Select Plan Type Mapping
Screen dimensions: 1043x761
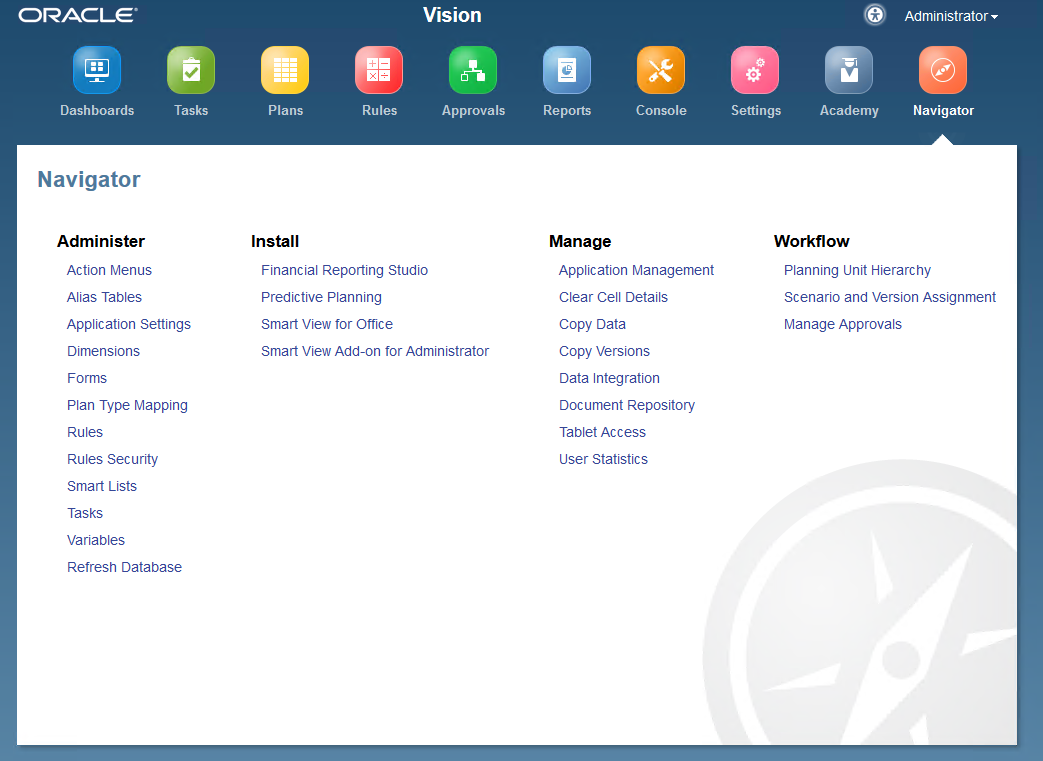(127, 406)
